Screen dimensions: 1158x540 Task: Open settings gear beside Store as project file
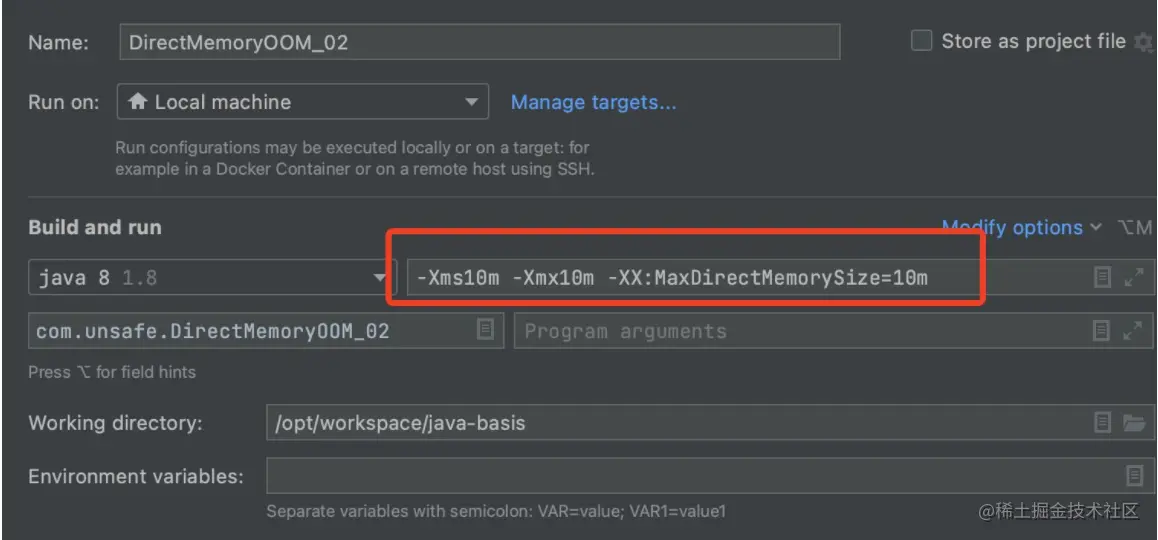click(x=1143, y=42)
